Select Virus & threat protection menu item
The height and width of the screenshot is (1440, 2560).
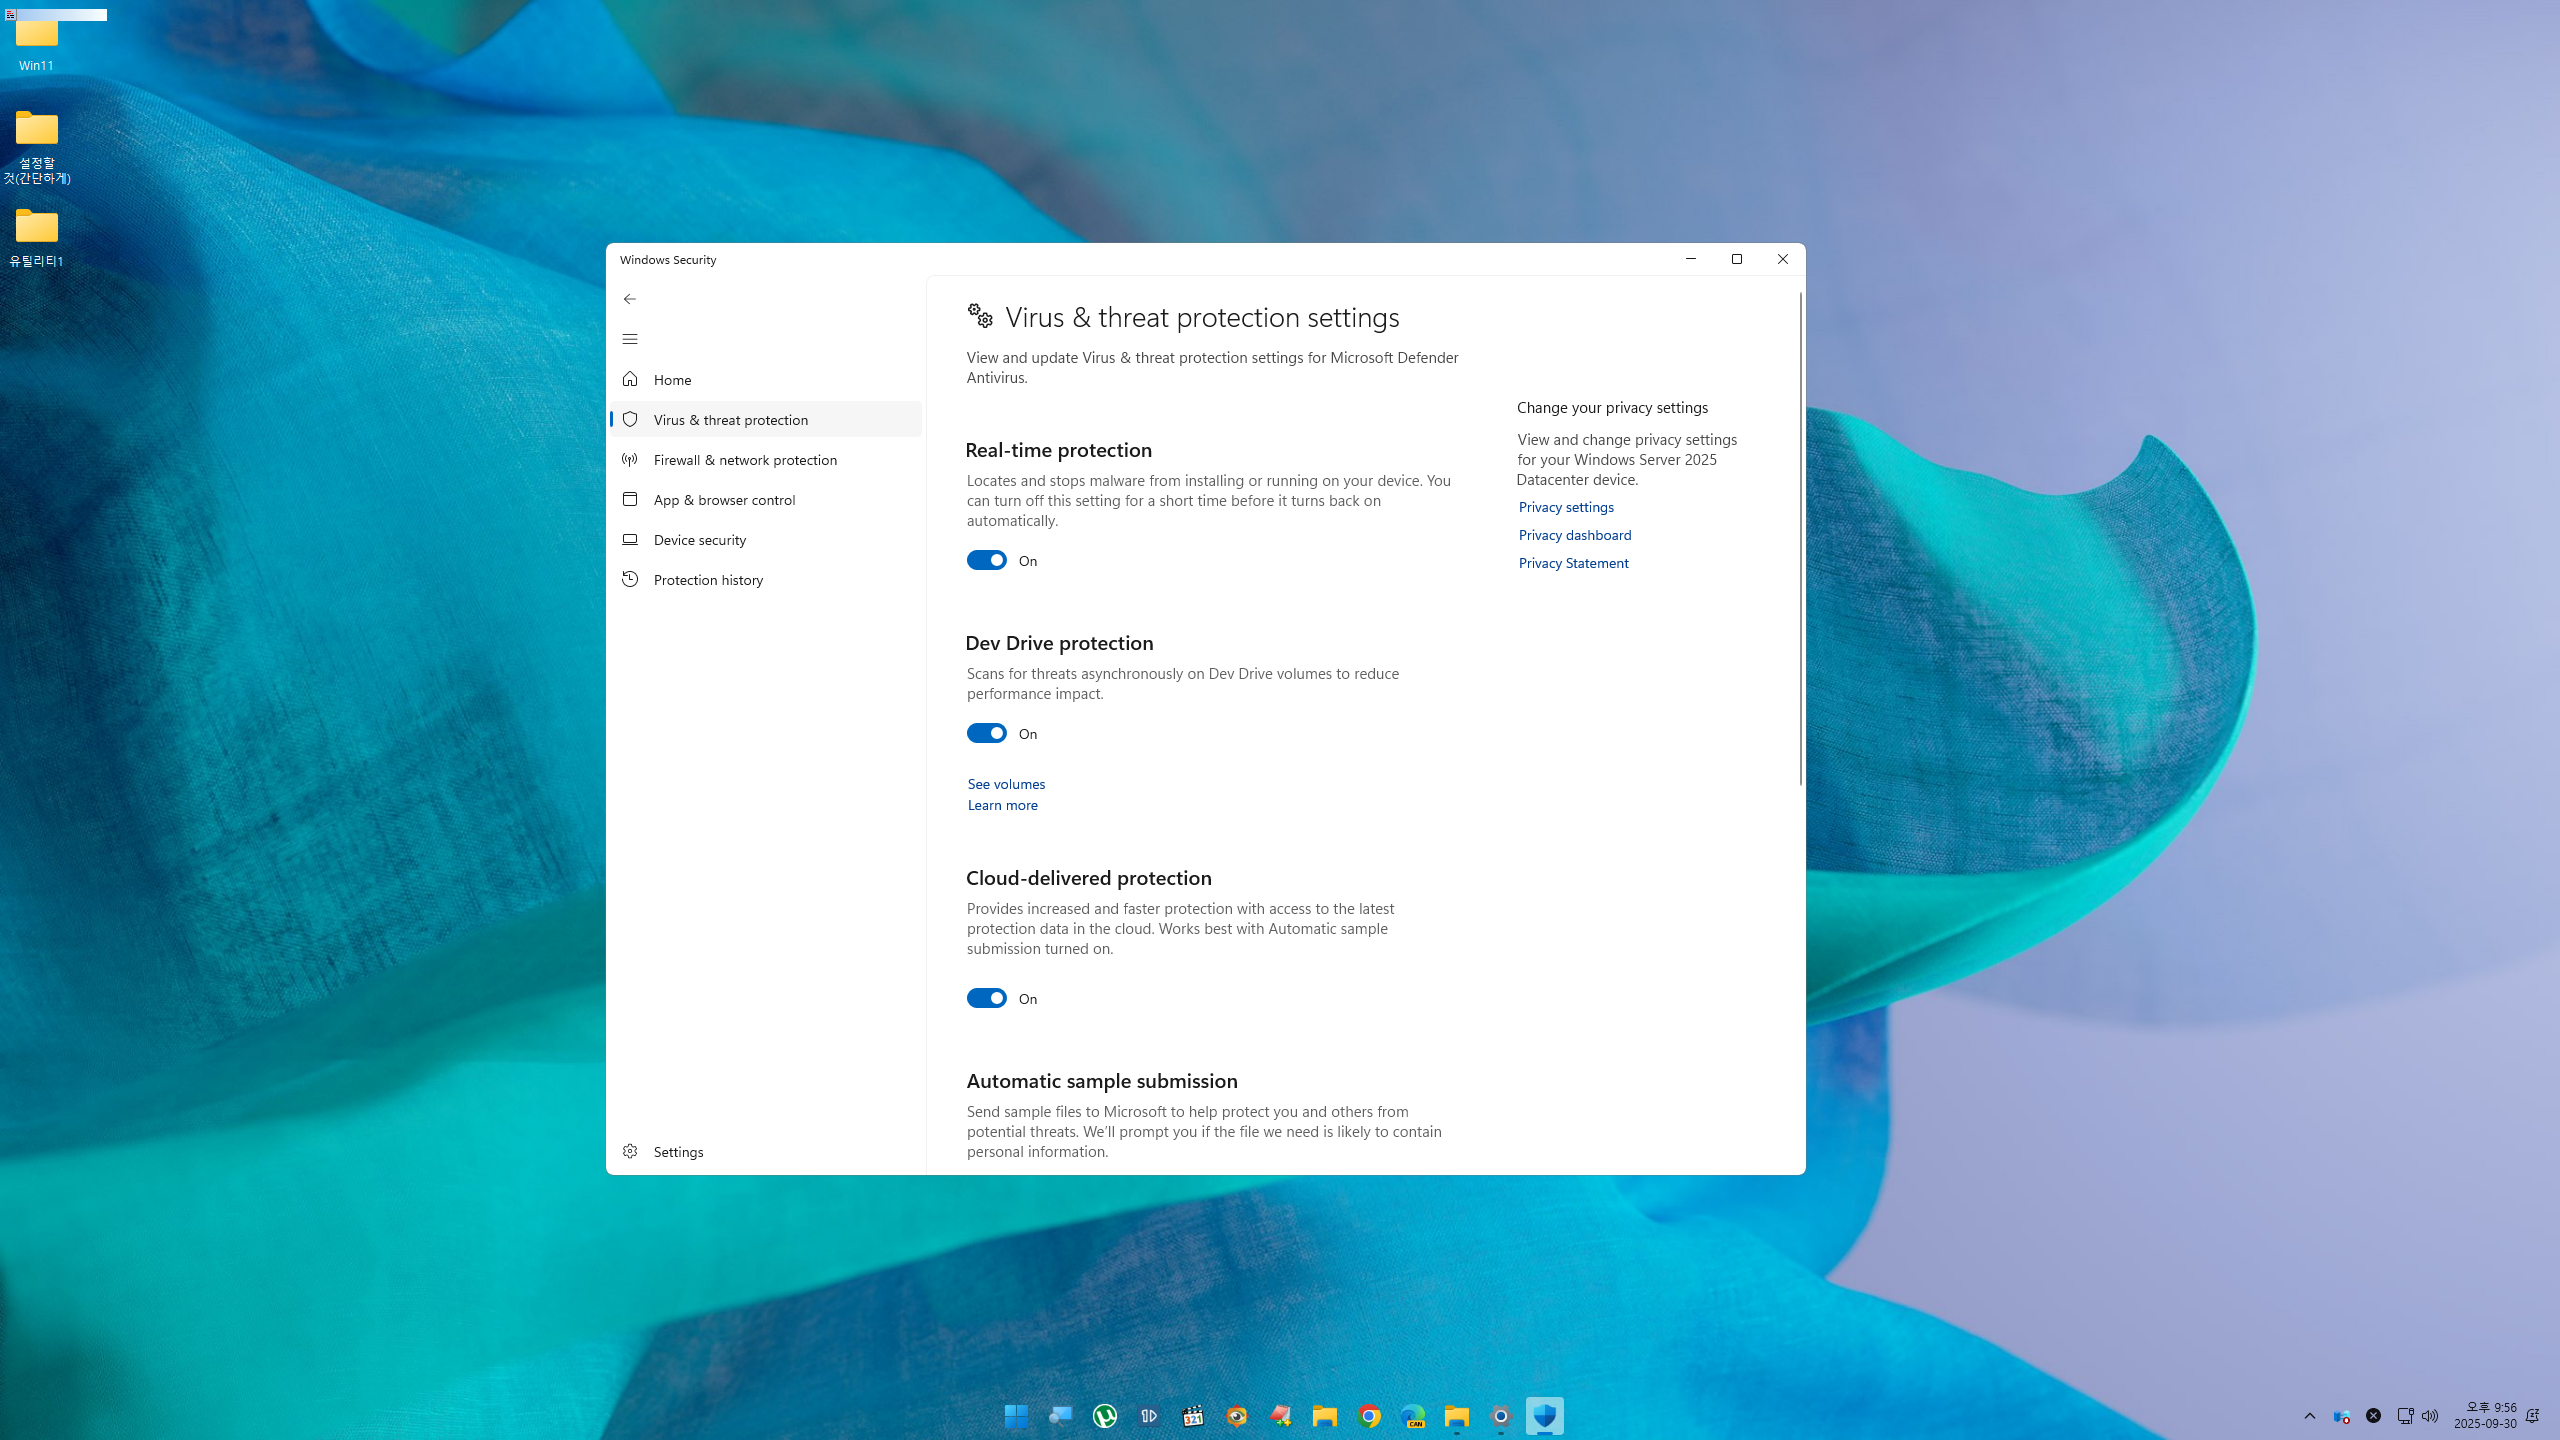coord(730,419)
